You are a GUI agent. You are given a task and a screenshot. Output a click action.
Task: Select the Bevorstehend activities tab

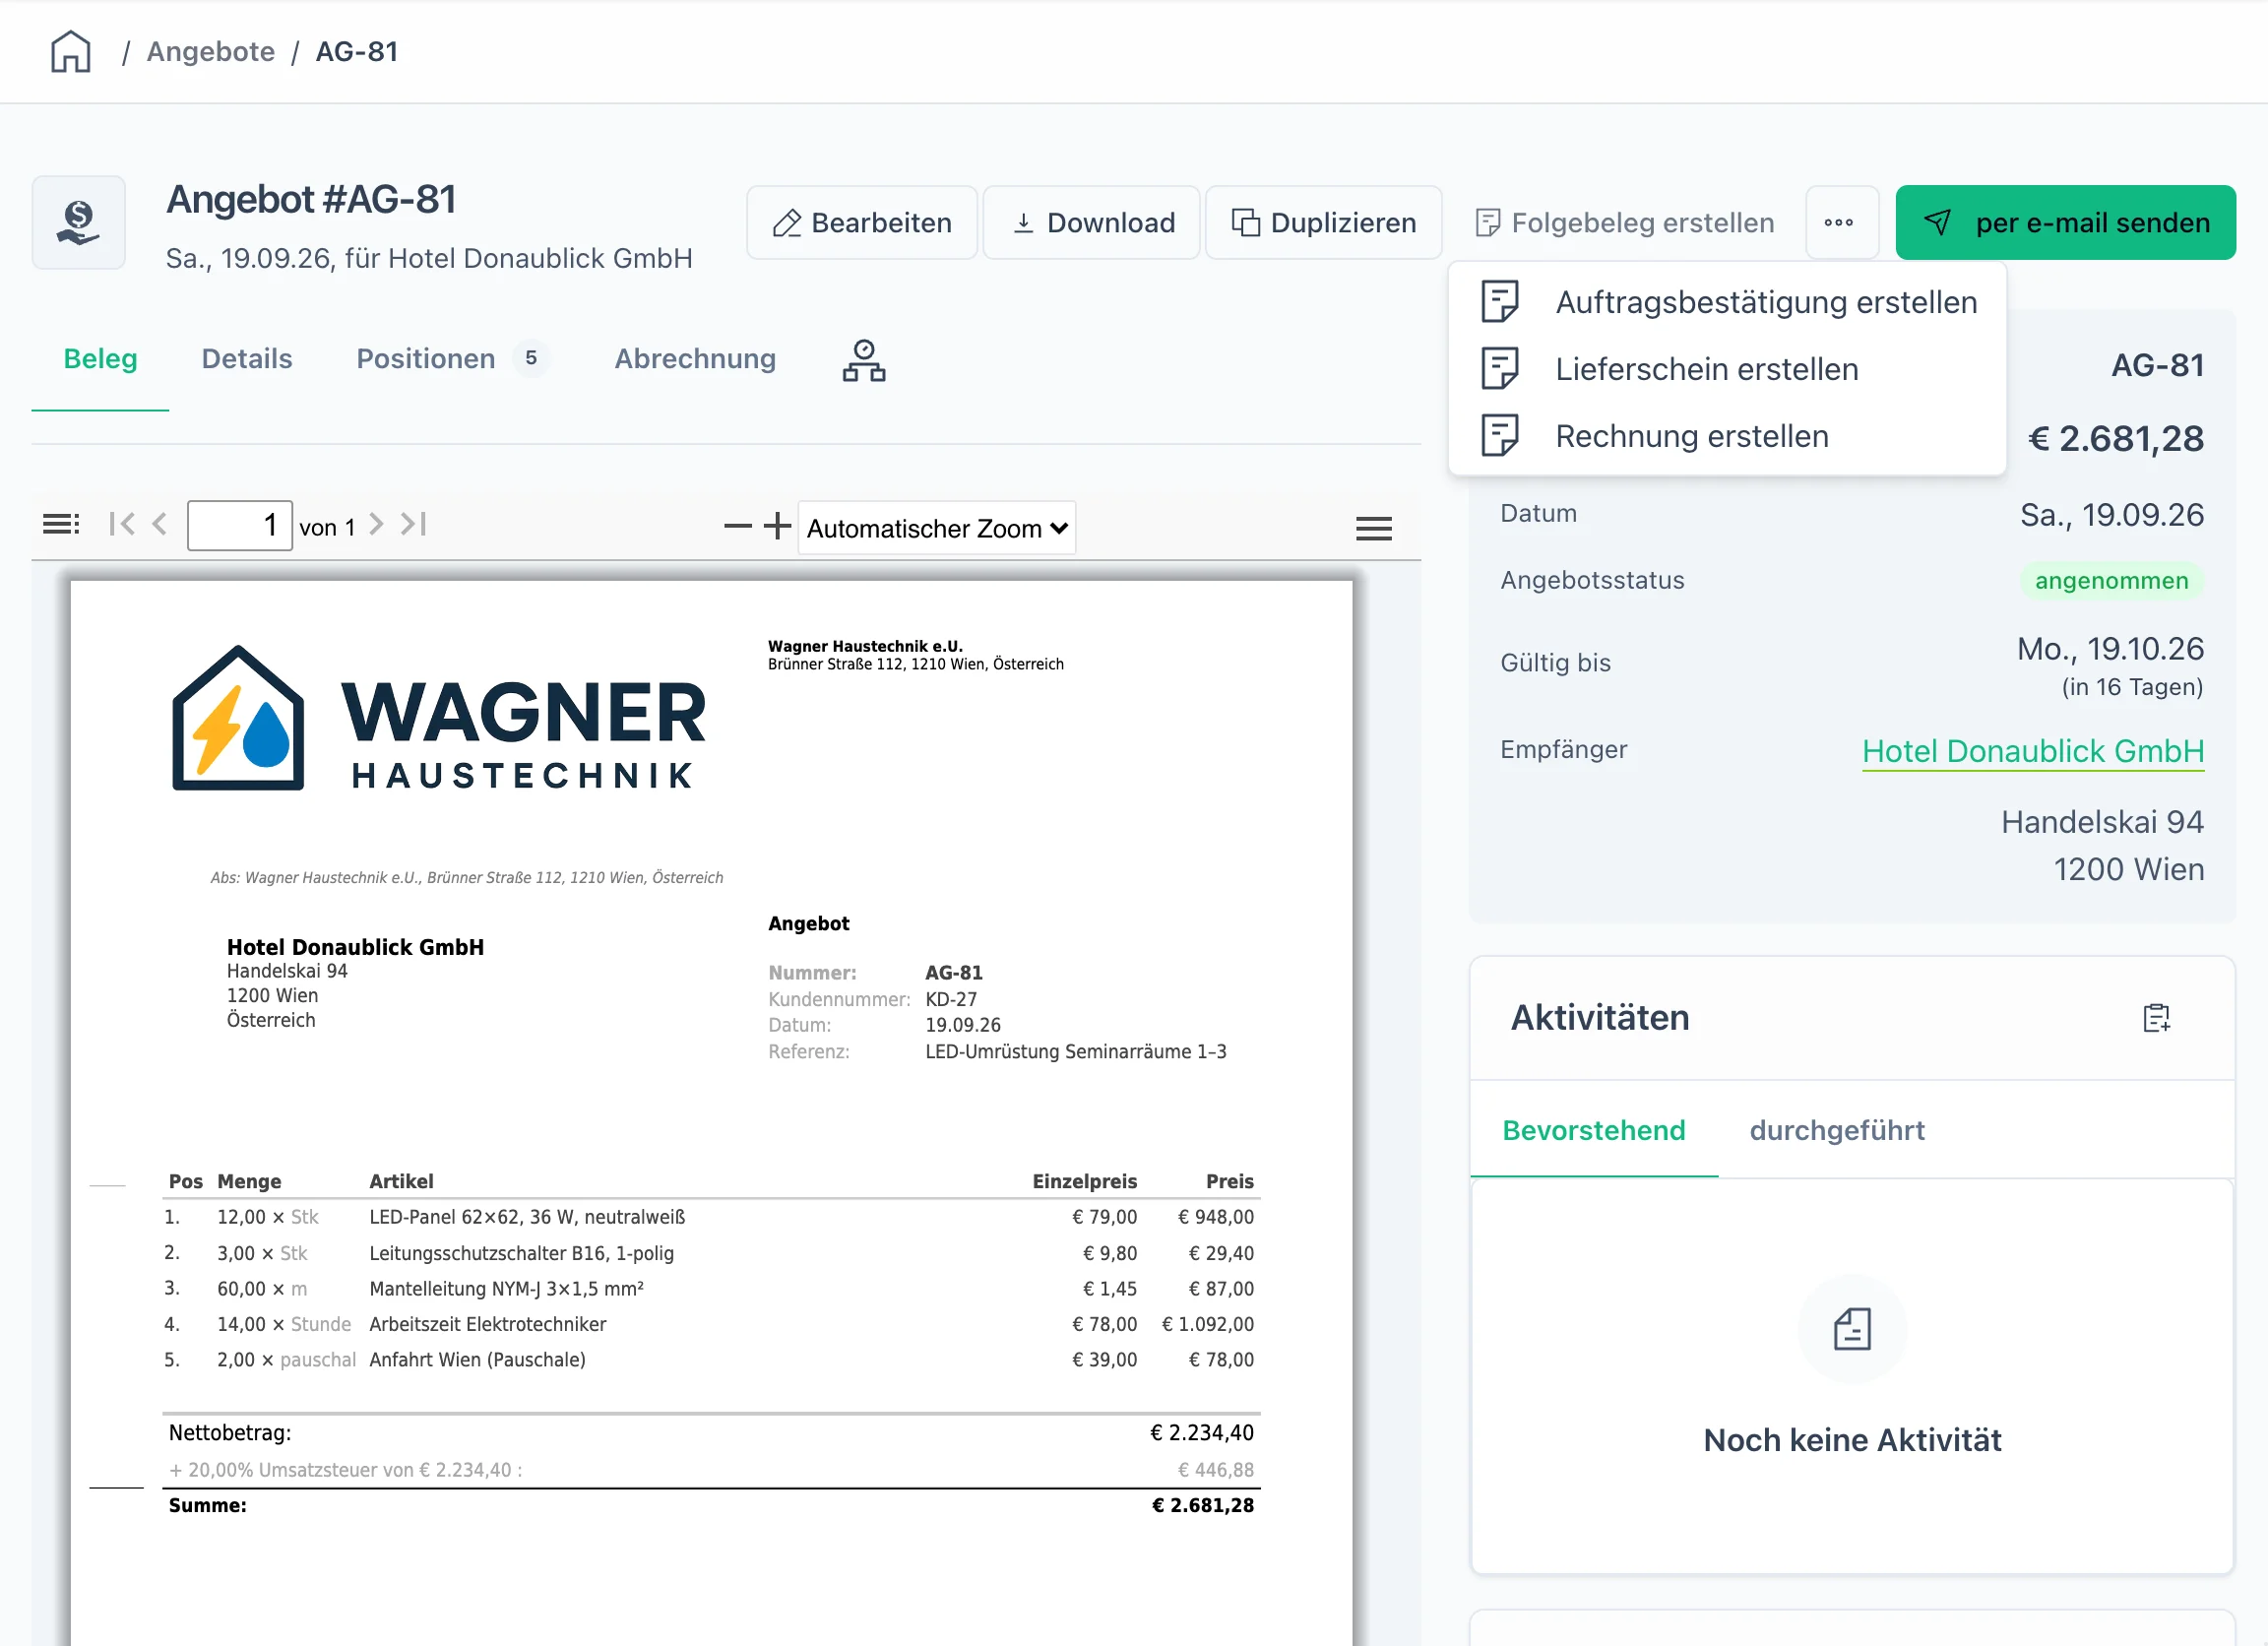(1594, 1130)
